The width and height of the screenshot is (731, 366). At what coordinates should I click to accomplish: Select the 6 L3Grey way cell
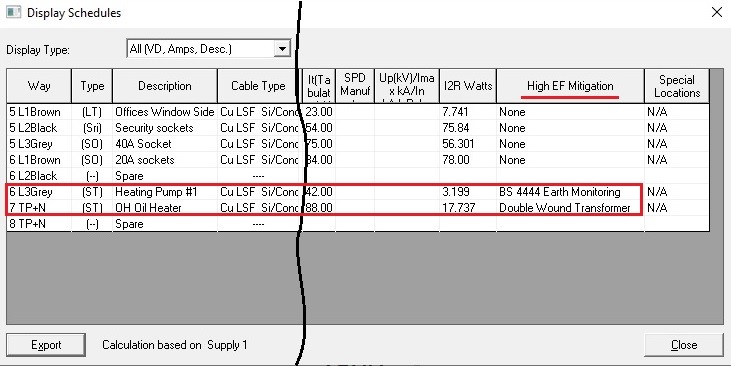(x=39, y=192)
